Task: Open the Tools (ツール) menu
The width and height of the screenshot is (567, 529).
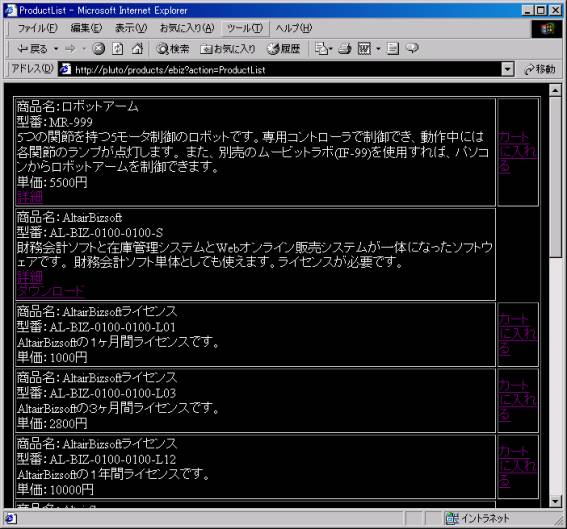Action: [245, 28]
